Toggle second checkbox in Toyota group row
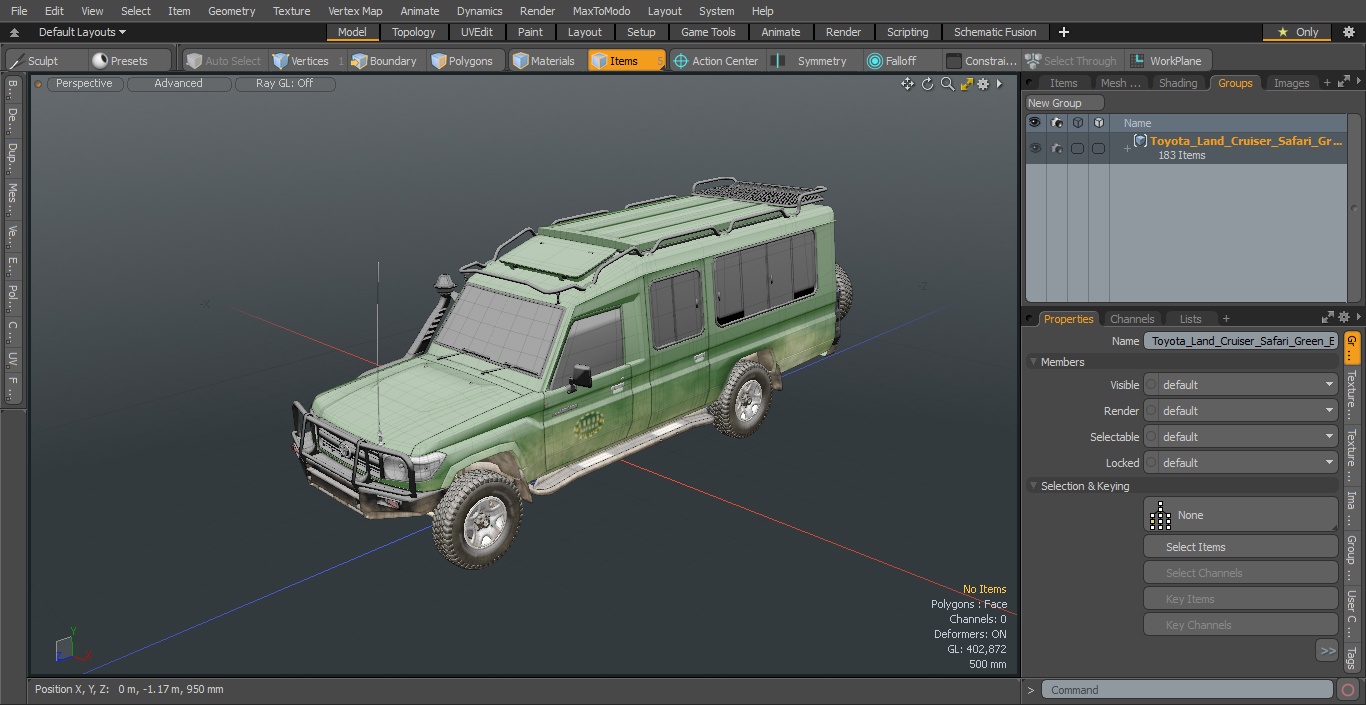 (1098, 148)
